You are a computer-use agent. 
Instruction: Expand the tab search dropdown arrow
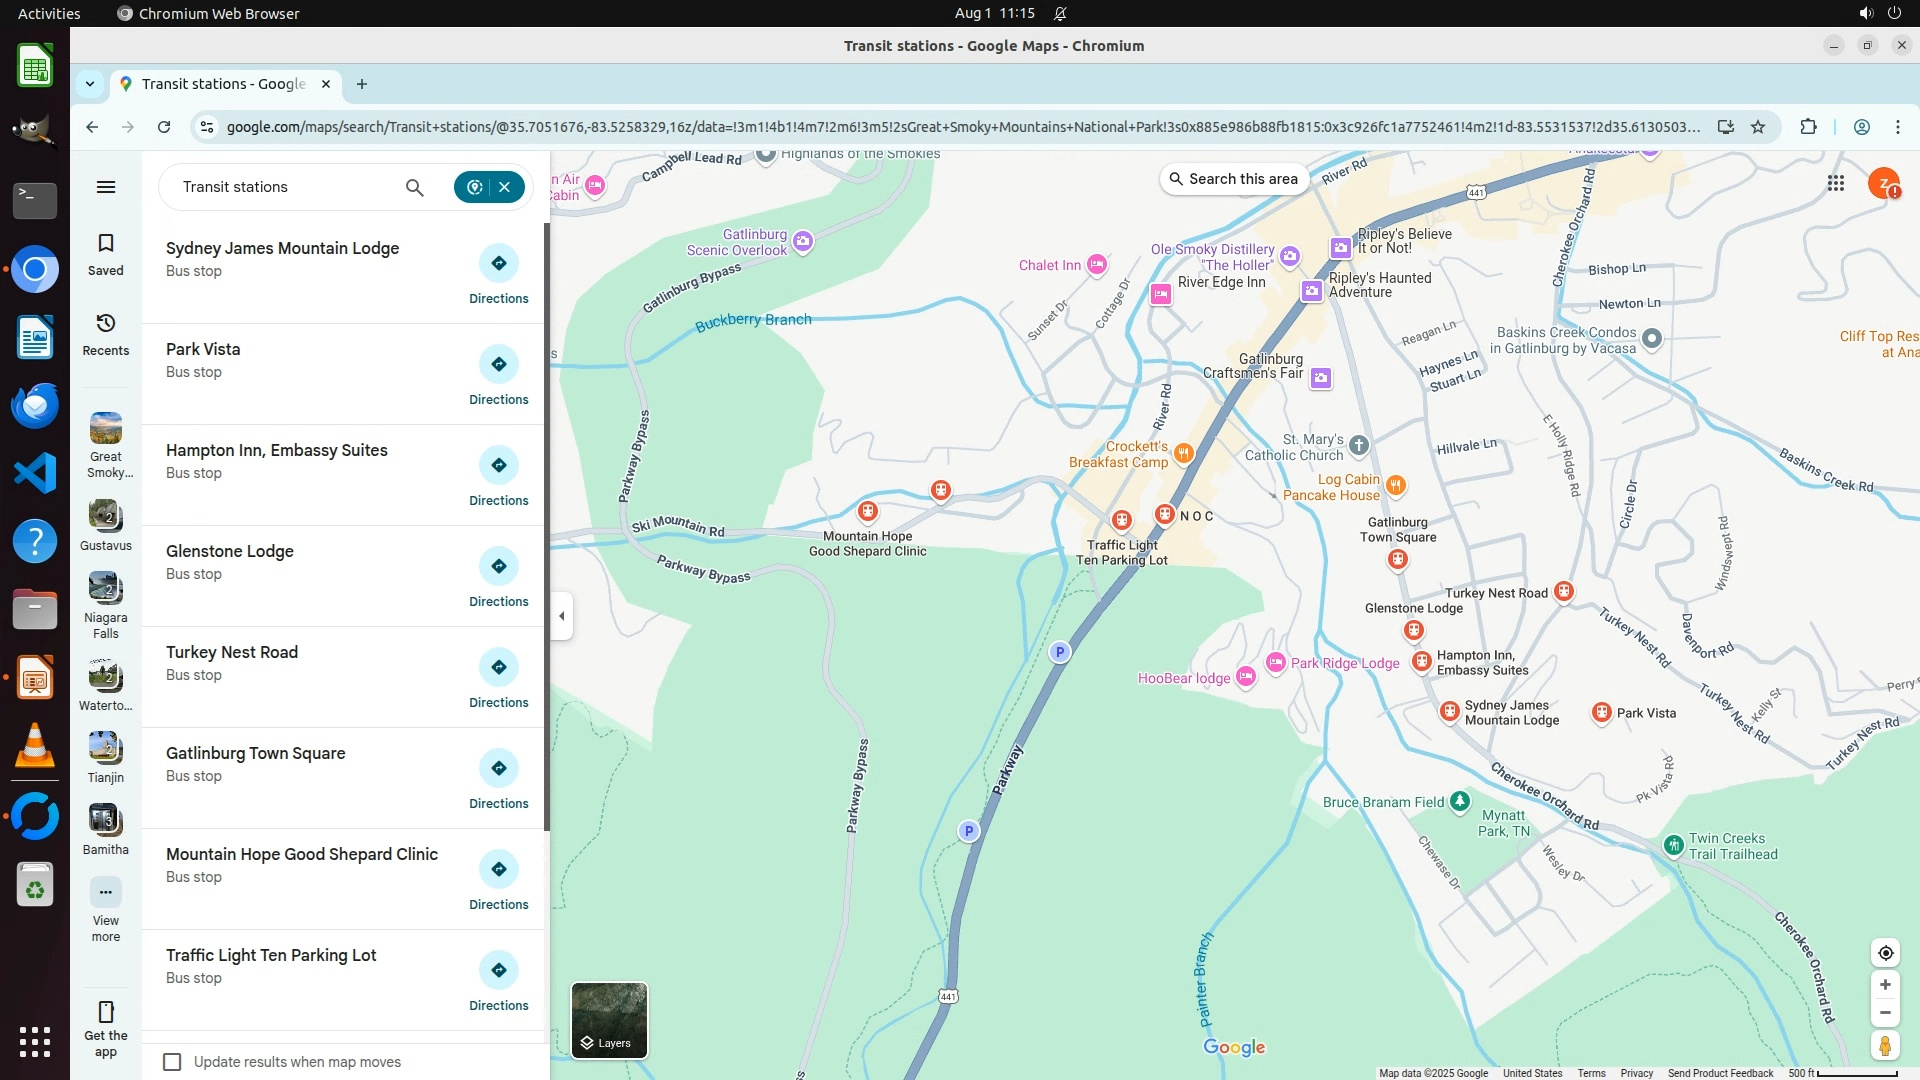(90, 84)
